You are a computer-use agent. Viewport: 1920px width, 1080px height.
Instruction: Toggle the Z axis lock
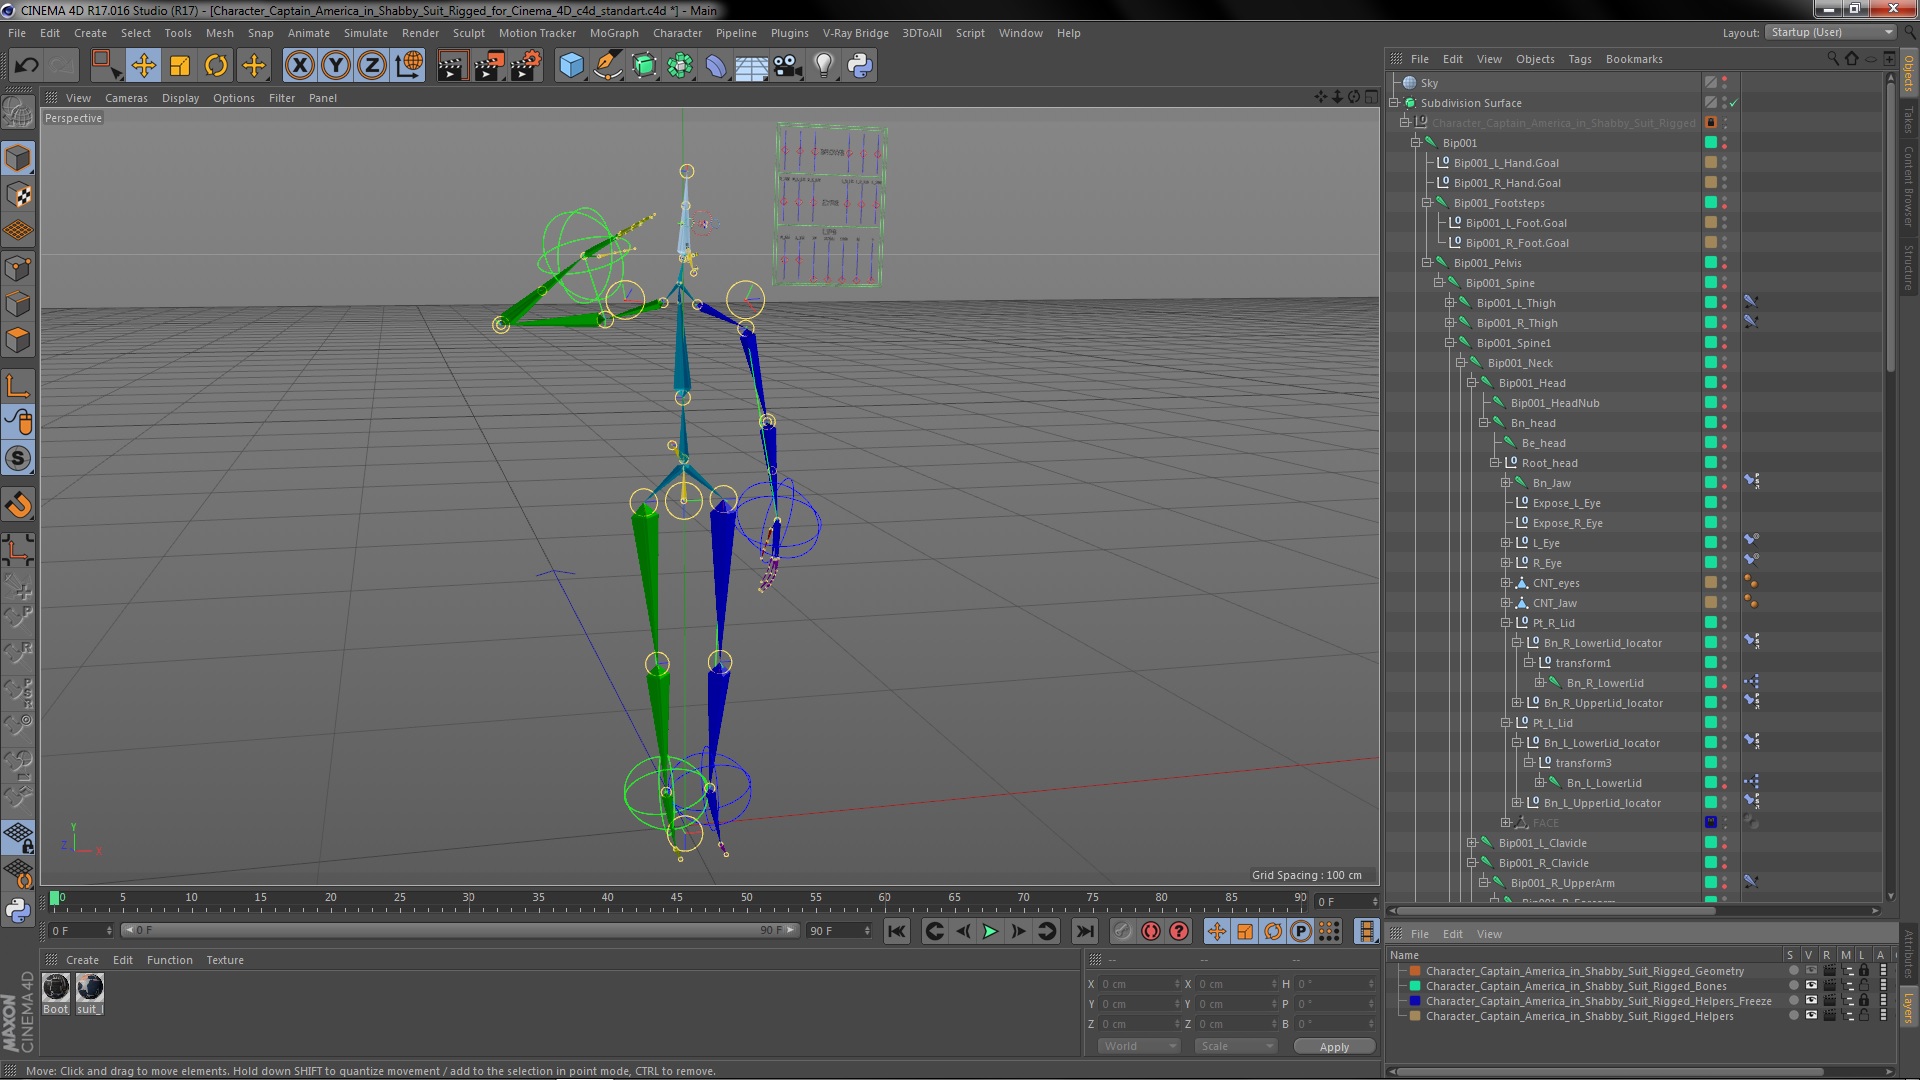pyautogui.click(x=372, y=66)
